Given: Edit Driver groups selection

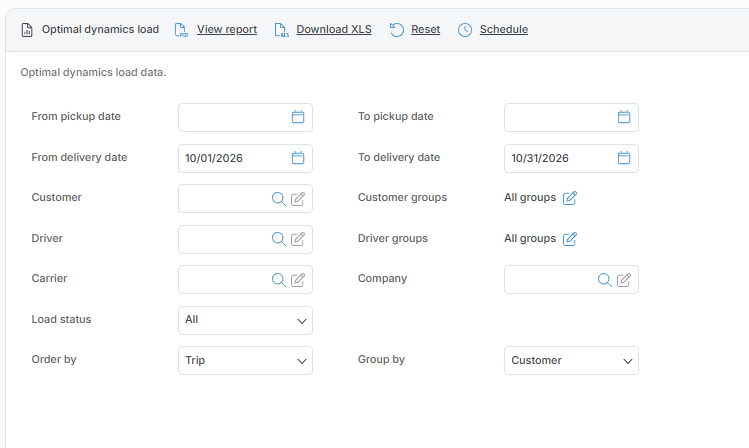Looking at the screenshot, I should pos(570,239).
